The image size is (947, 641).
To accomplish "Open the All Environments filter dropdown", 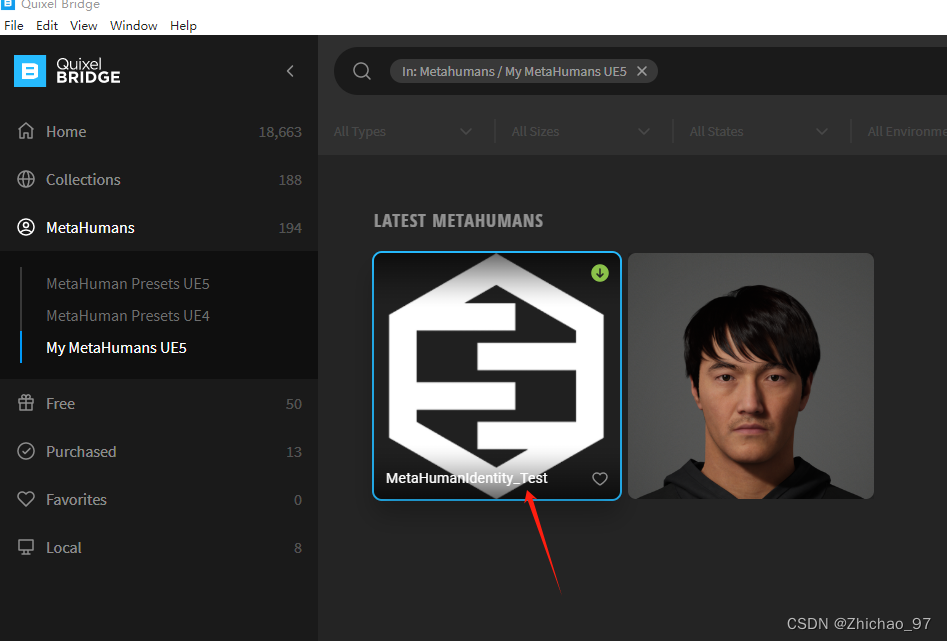I will (906, 131).
